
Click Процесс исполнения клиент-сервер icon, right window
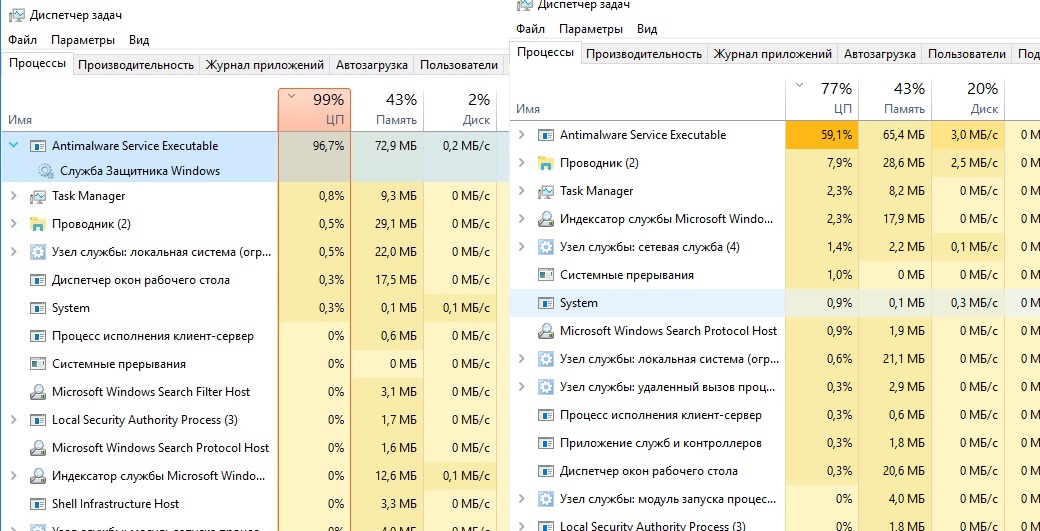pos(546,416)
